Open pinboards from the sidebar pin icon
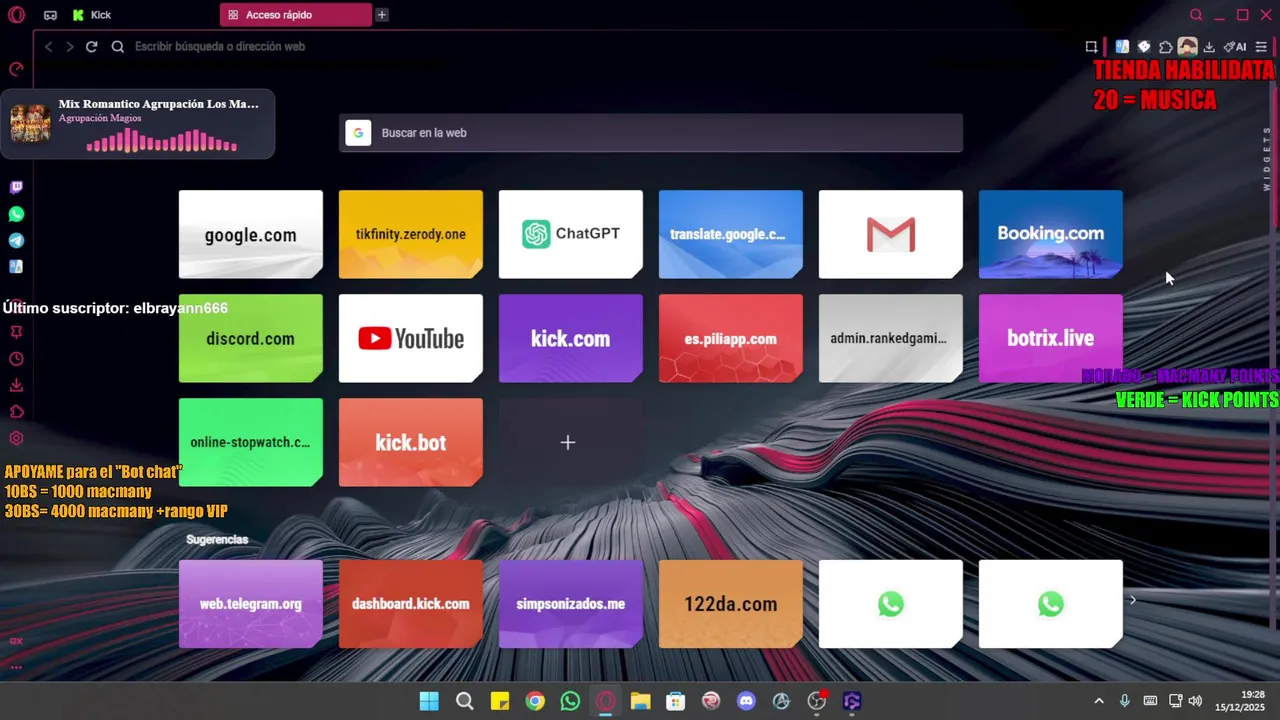The width and height of the screenshot is (1280, 720). tap(16, 332)
